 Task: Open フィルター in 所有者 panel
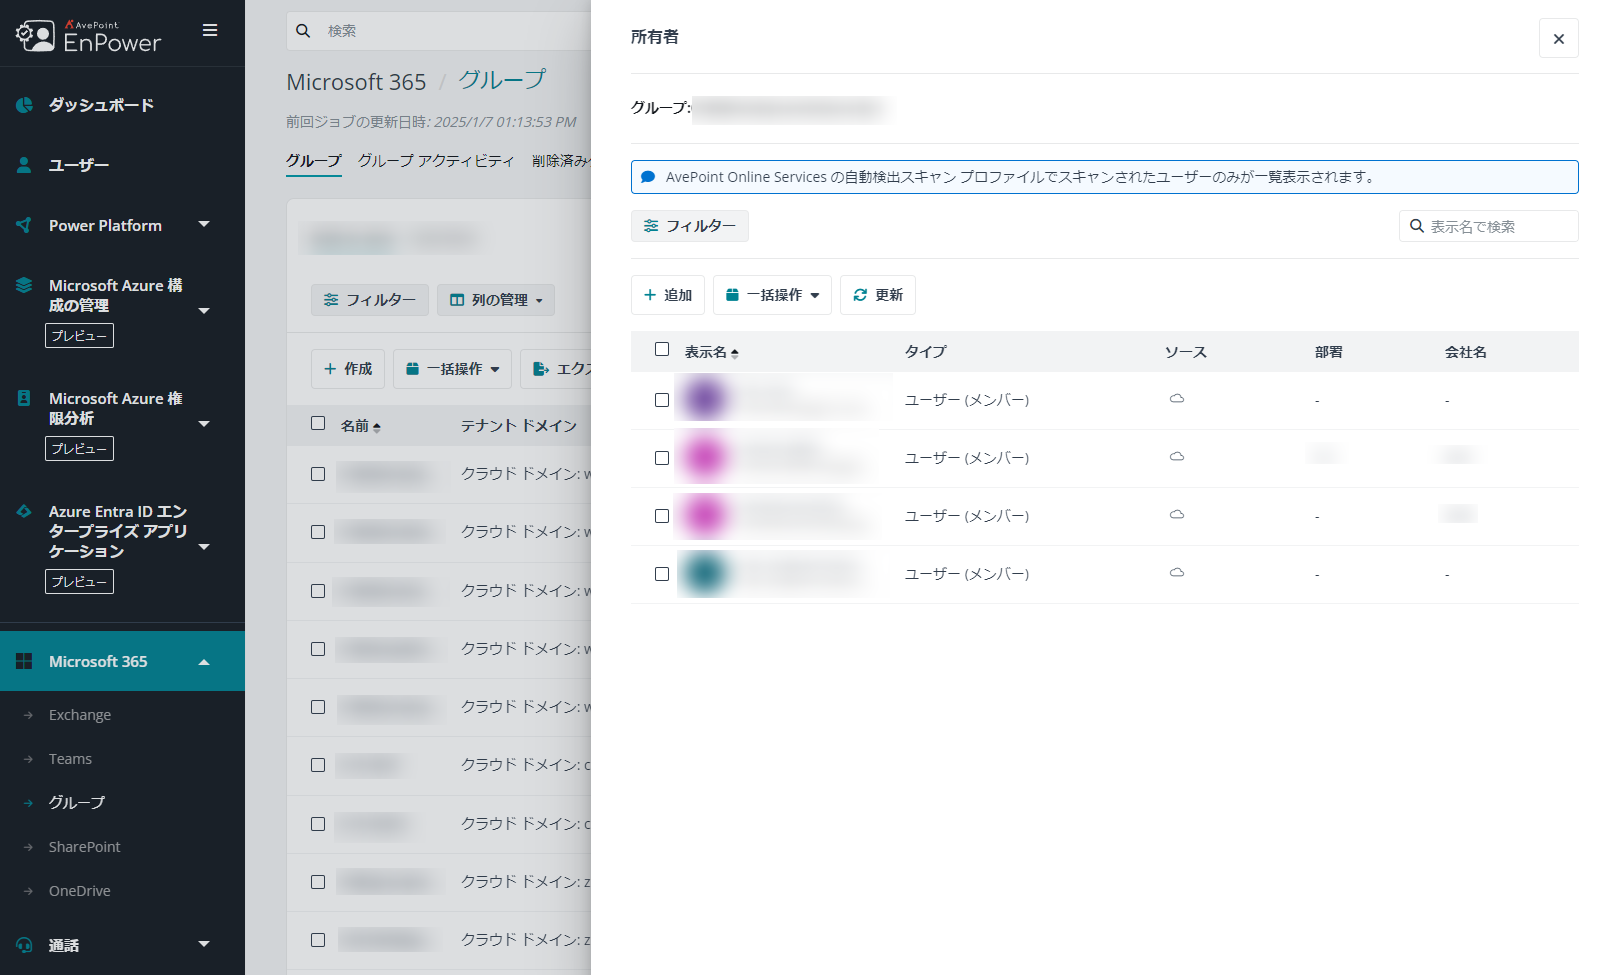[x=690, y=226]
